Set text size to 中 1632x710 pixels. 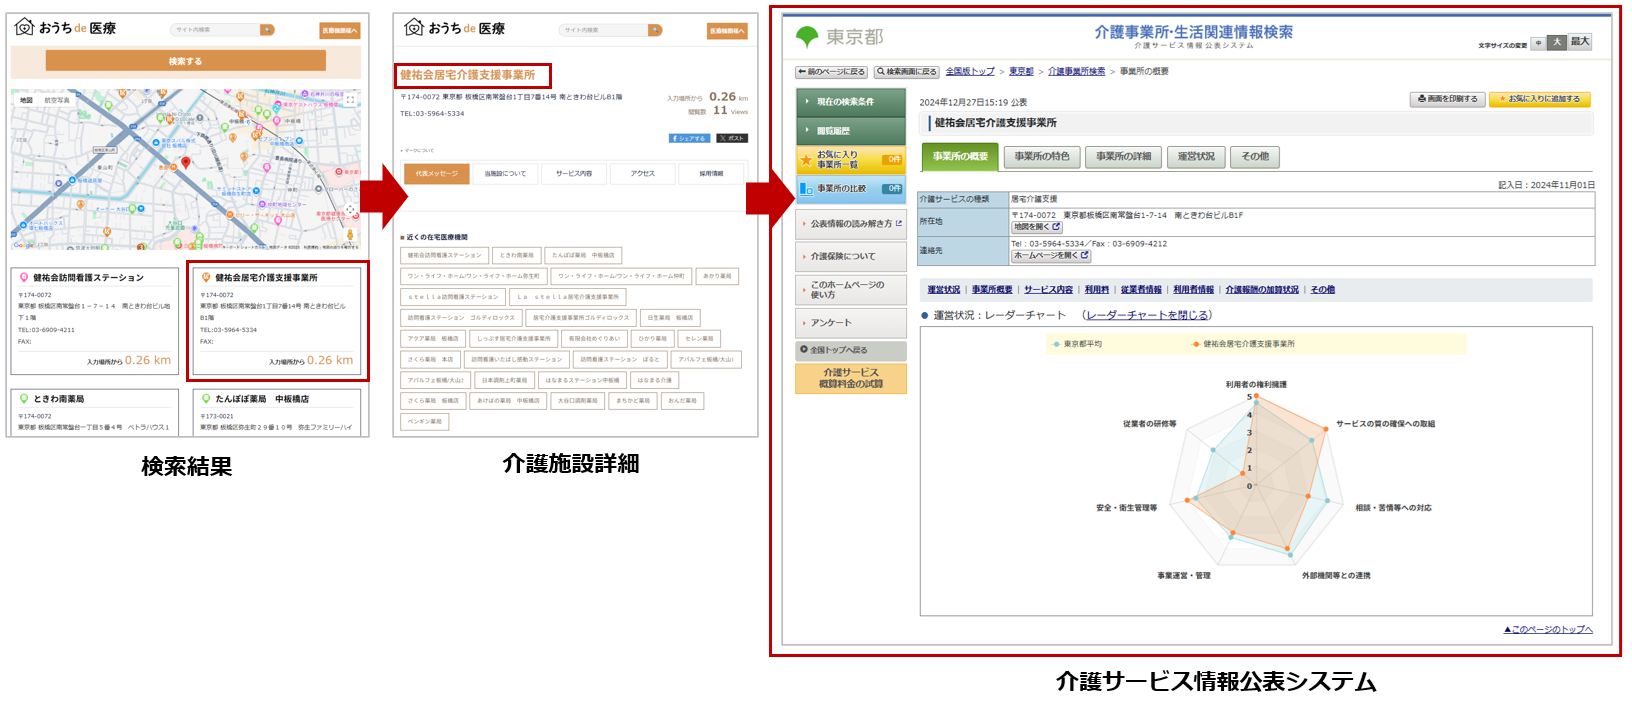click(x=1538, y=43)
